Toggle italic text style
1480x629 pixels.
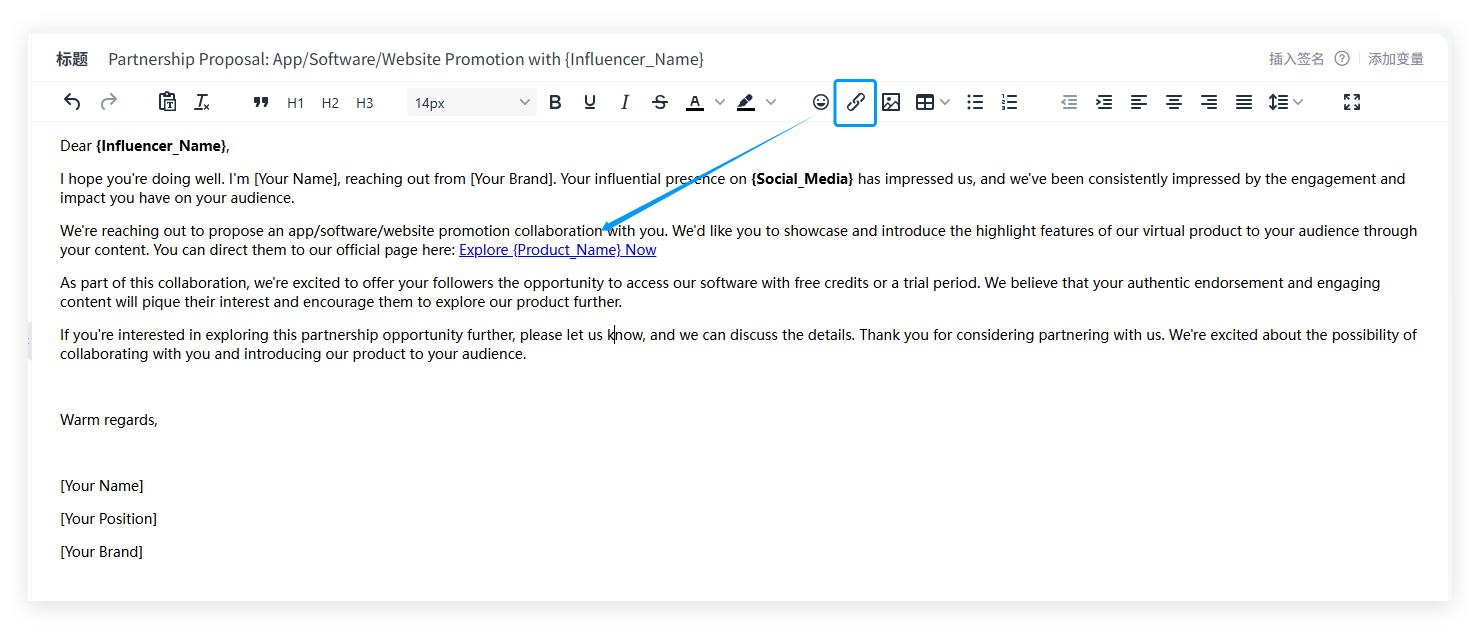coord(625,102)
